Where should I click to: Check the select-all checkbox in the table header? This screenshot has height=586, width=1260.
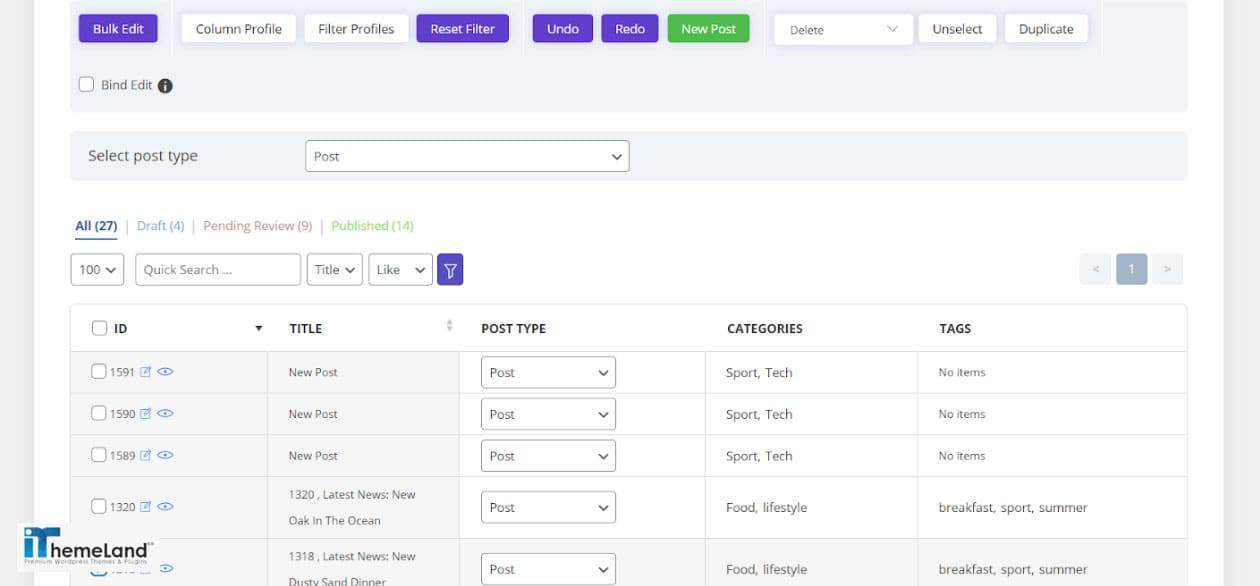coord(99,327)
